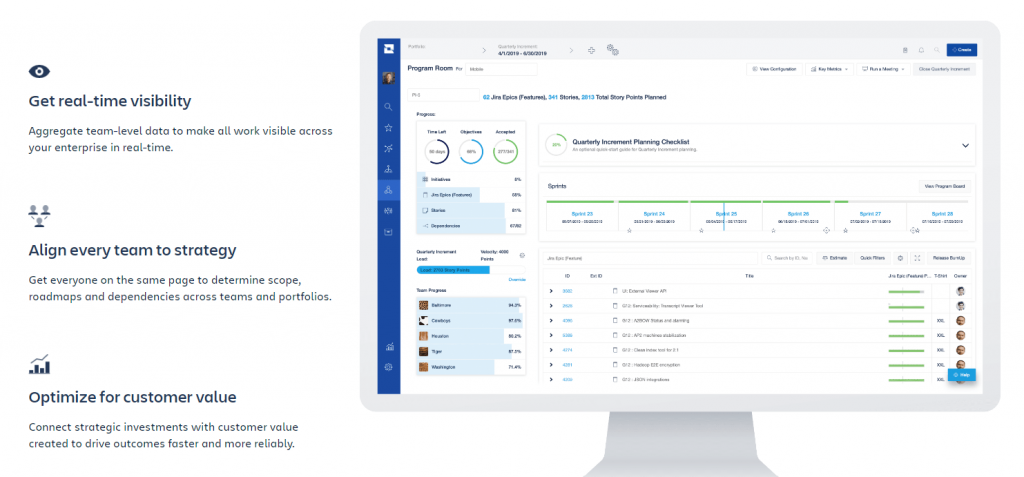1024x477 pixels.
Task: Expand row for epic UI: External Viewer API
Action: pyautogui.click(x=551, y=291)
